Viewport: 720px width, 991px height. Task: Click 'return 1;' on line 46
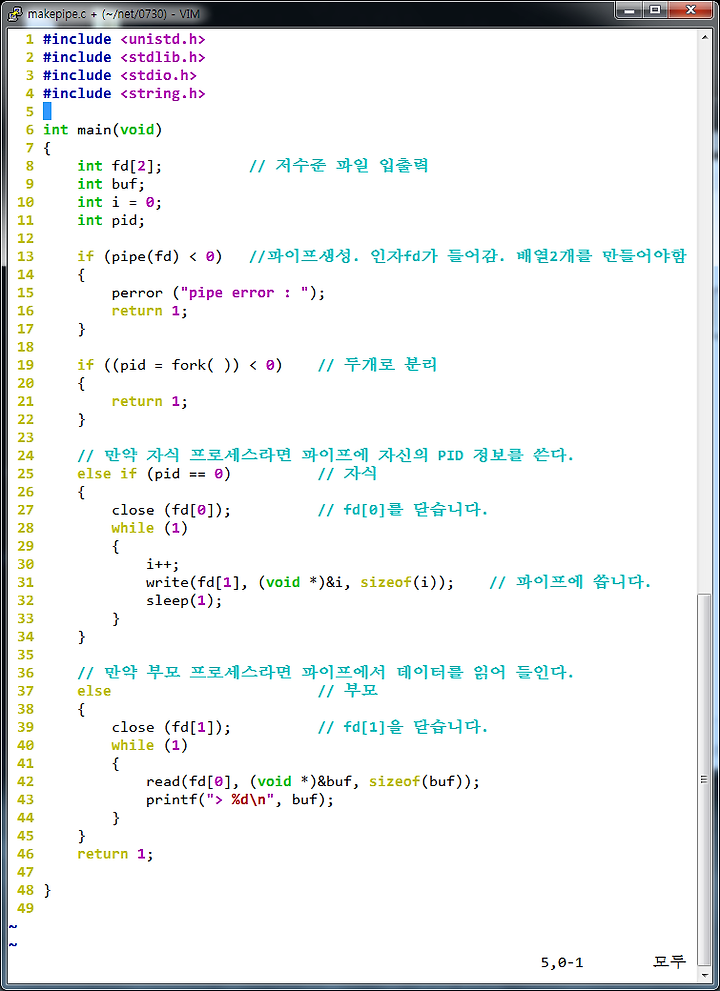tap(115, 854)
